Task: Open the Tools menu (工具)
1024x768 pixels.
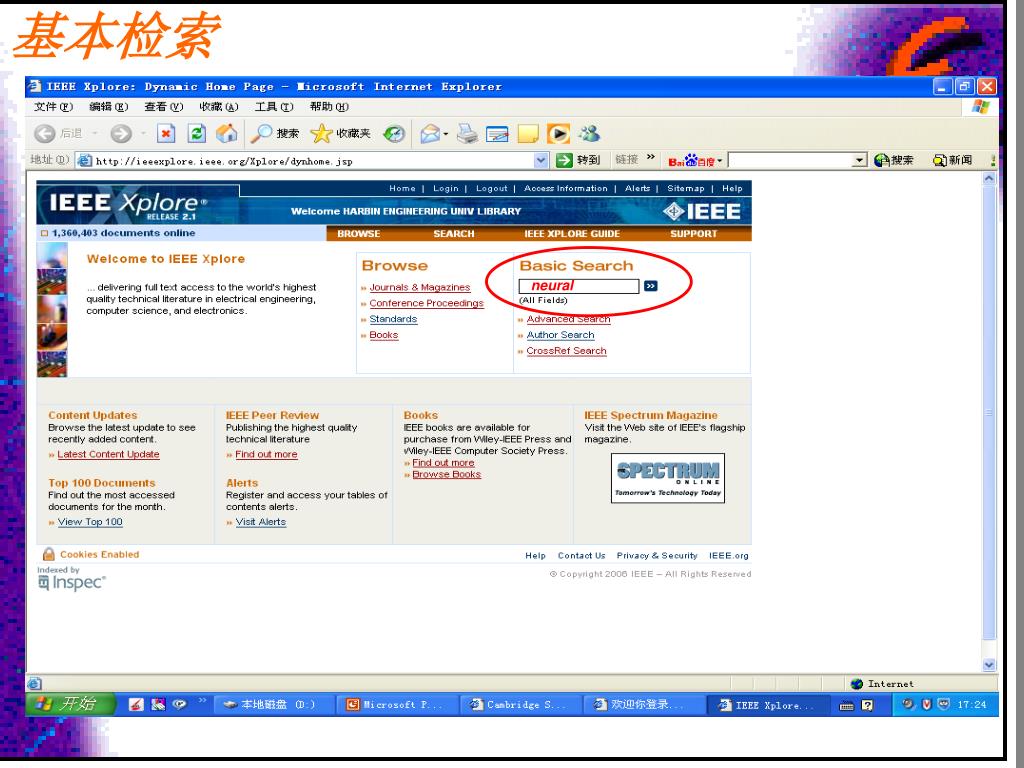Action: point(274,106)
